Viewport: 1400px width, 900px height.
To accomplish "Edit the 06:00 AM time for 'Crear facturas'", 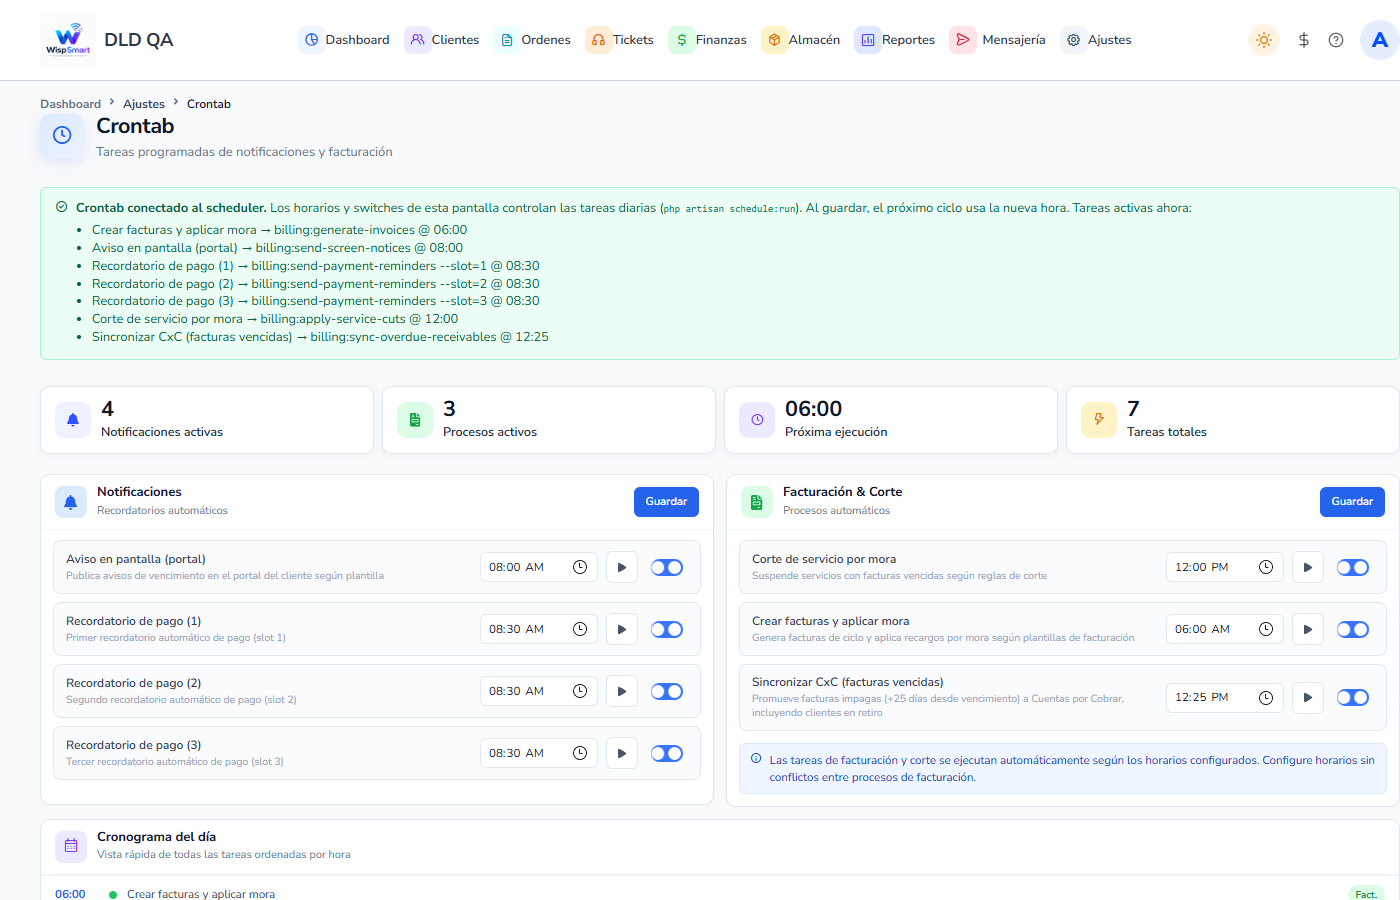I will [x=1224, y=629].
